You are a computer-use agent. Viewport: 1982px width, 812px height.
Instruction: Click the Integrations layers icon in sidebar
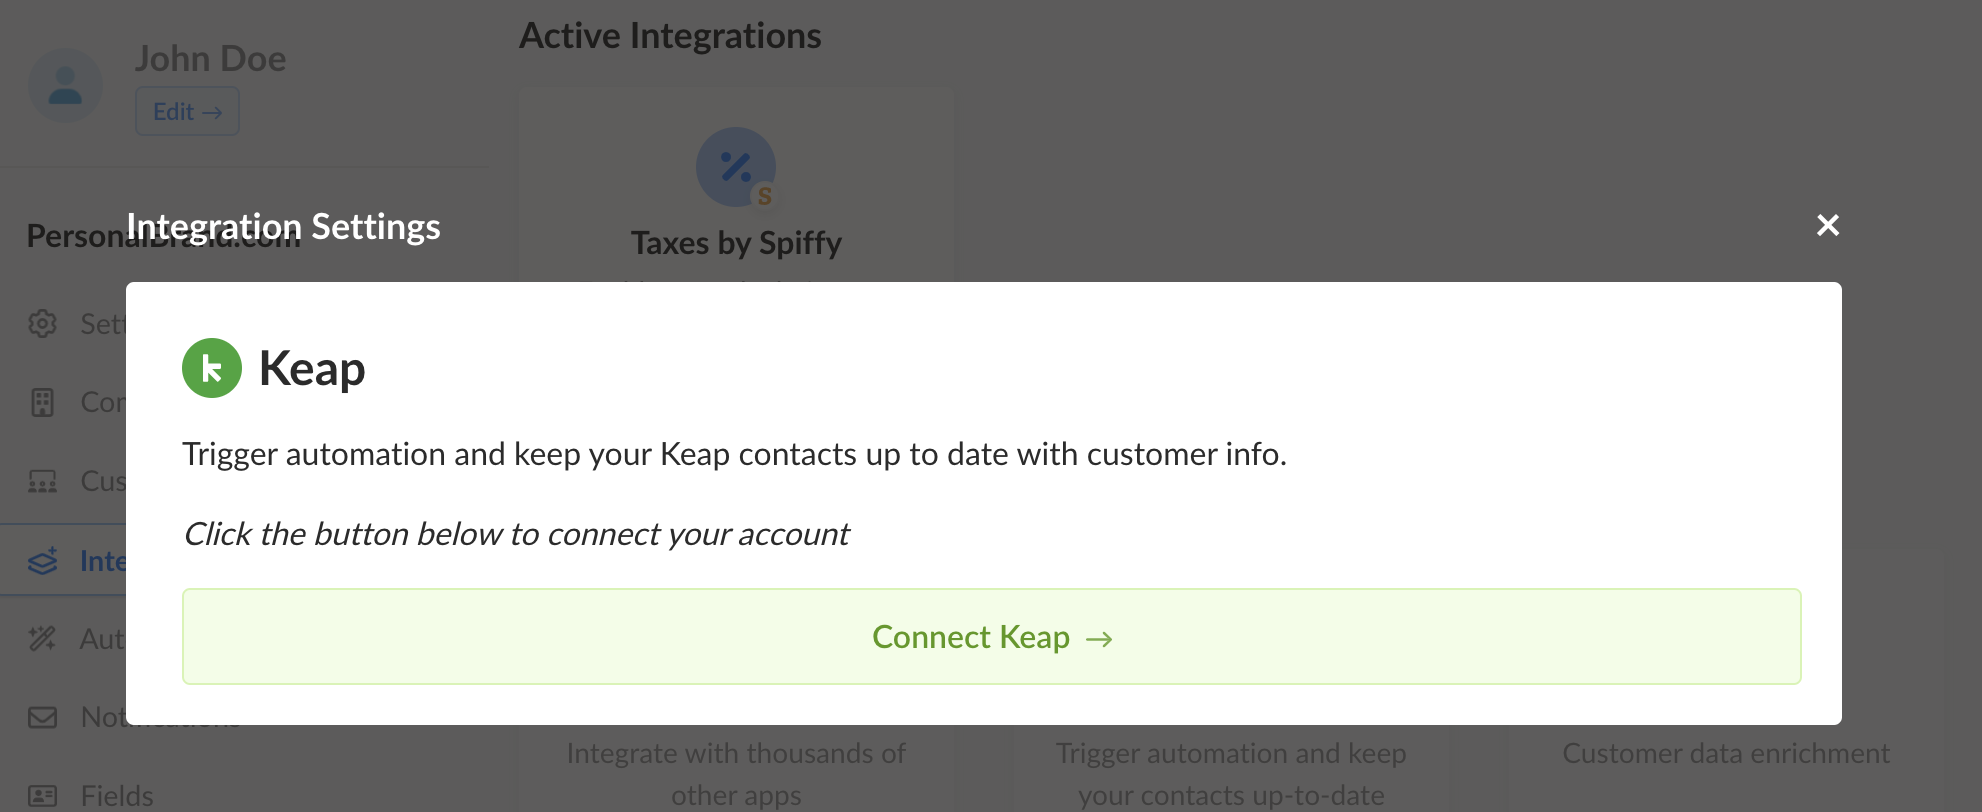coord(42,561)
